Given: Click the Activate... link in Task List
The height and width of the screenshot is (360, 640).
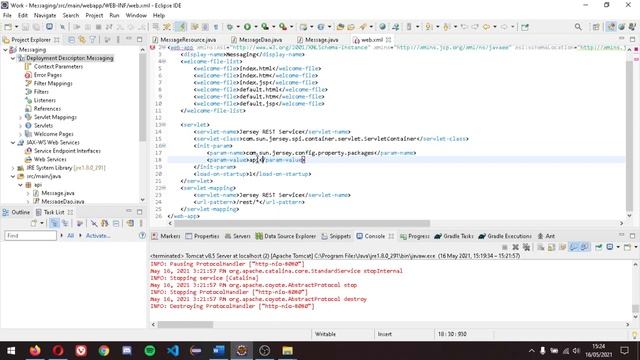Looking at the screenshot, I should pyautogui.click(x=98, y=236).
